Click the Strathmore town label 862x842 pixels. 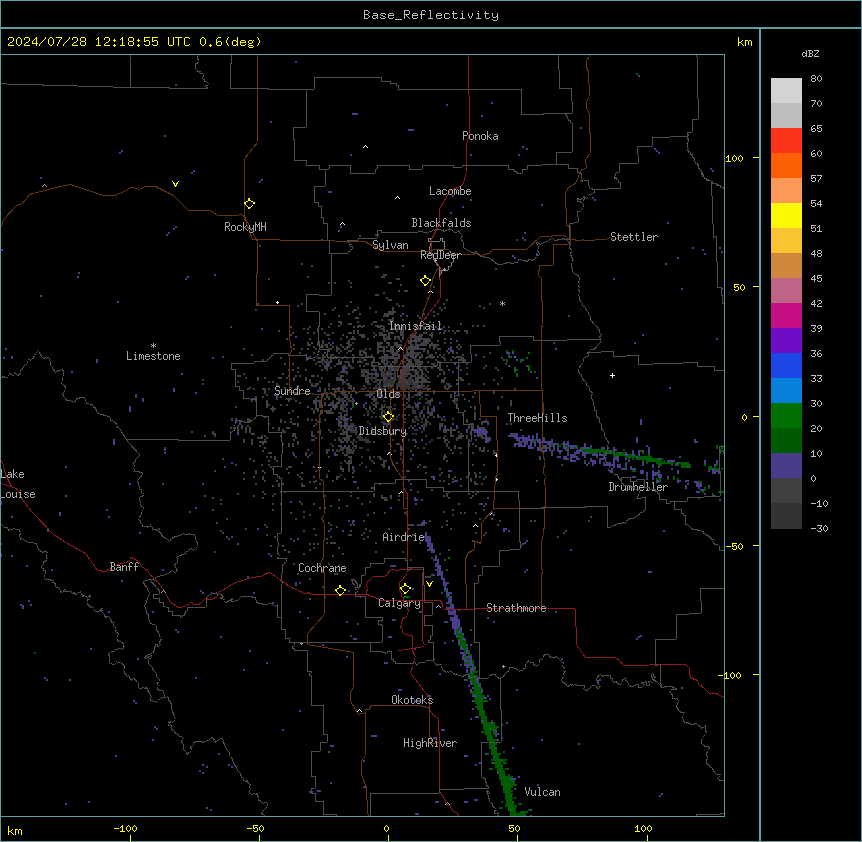(516, 608)
